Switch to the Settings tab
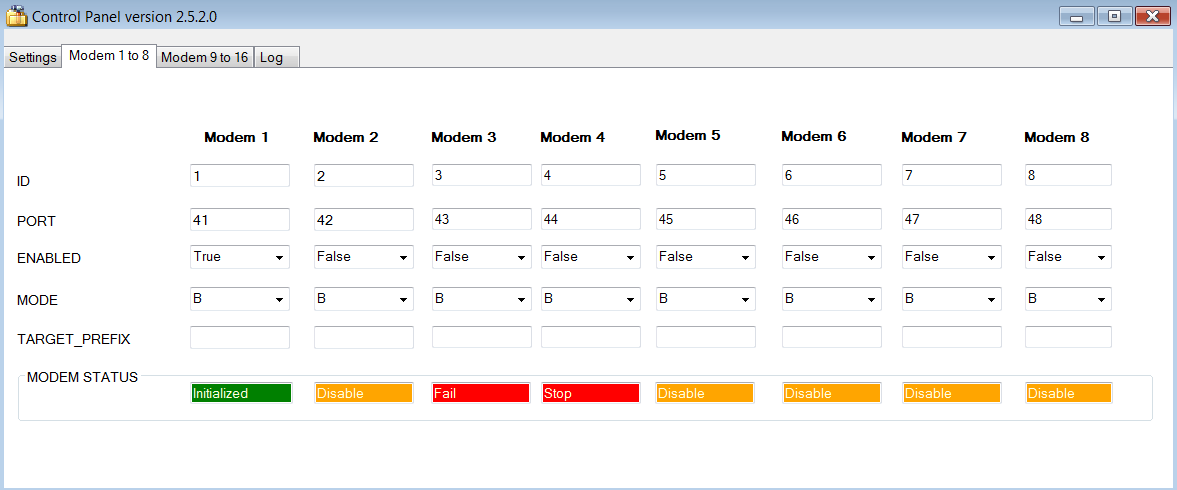The height and width of the screenshot is (490, 1177). tap(33, 57)
